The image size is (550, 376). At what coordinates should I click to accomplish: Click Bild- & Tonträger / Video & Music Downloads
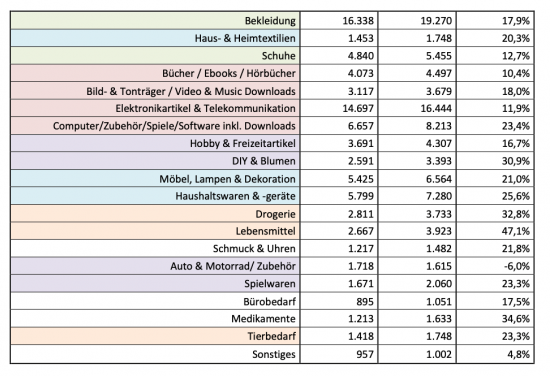click(x=191, y=91)
